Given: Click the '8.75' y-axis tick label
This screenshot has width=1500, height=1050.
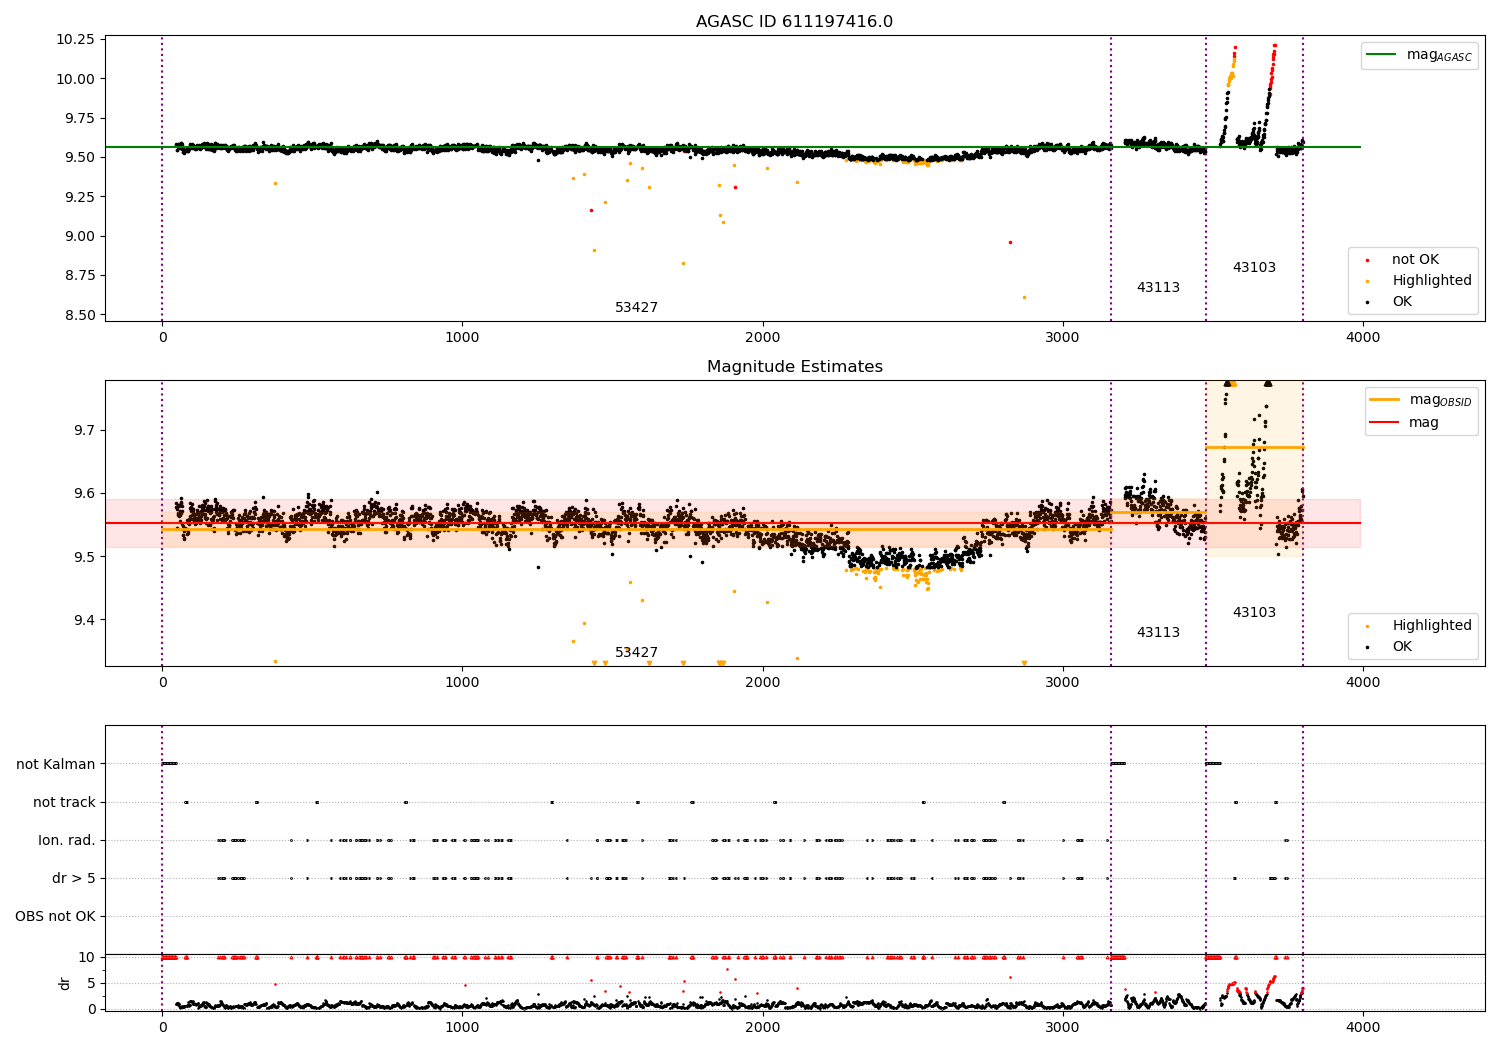Looking at the screenshot, I should tap(81, 275).
